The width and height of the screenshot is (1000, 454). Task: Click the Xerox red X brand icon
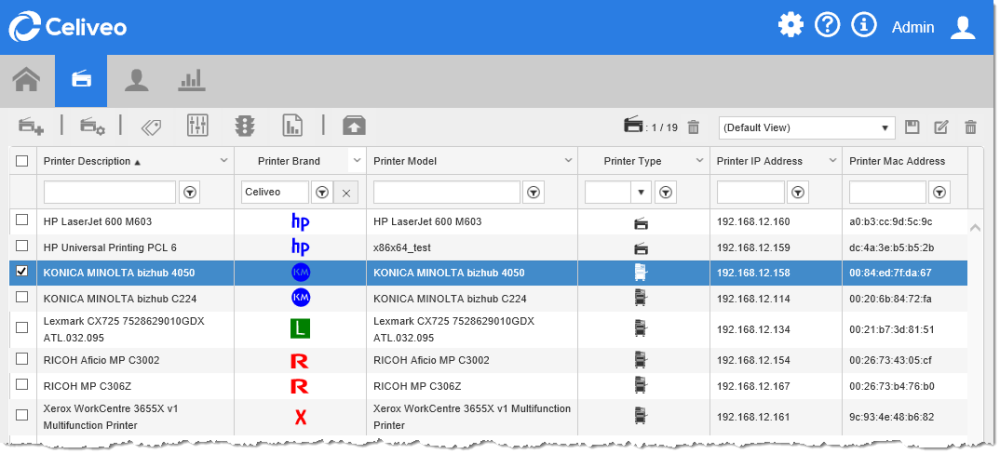click(300, 417)
